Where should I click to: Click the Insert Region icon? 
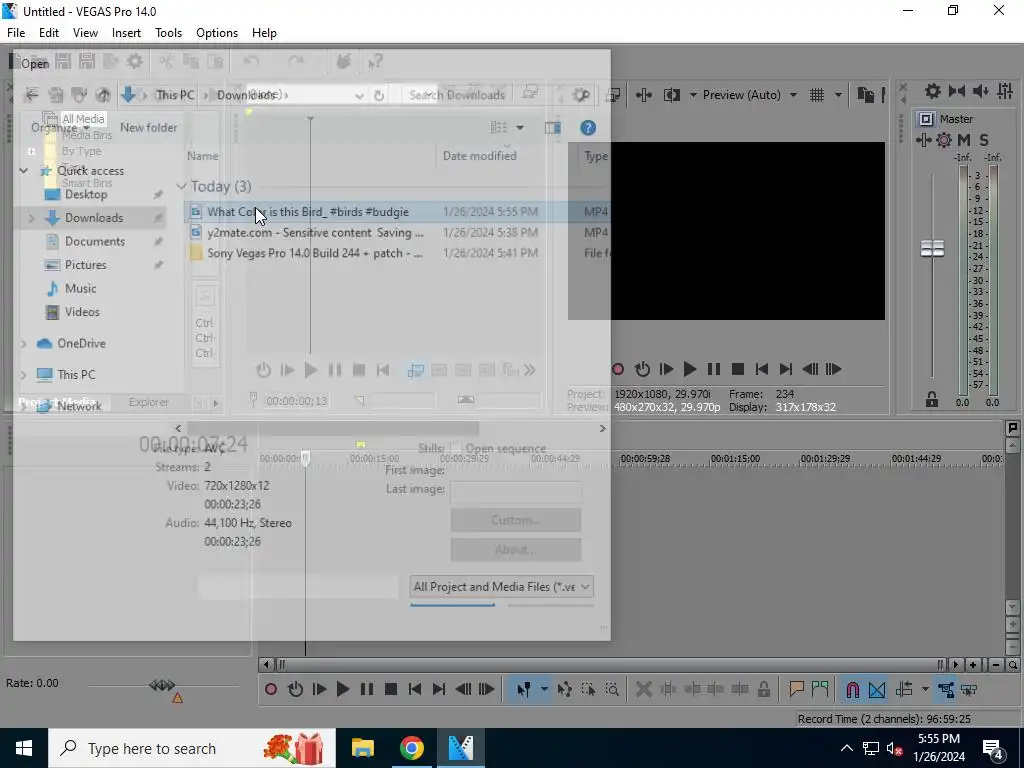click(x=820, y=689)
